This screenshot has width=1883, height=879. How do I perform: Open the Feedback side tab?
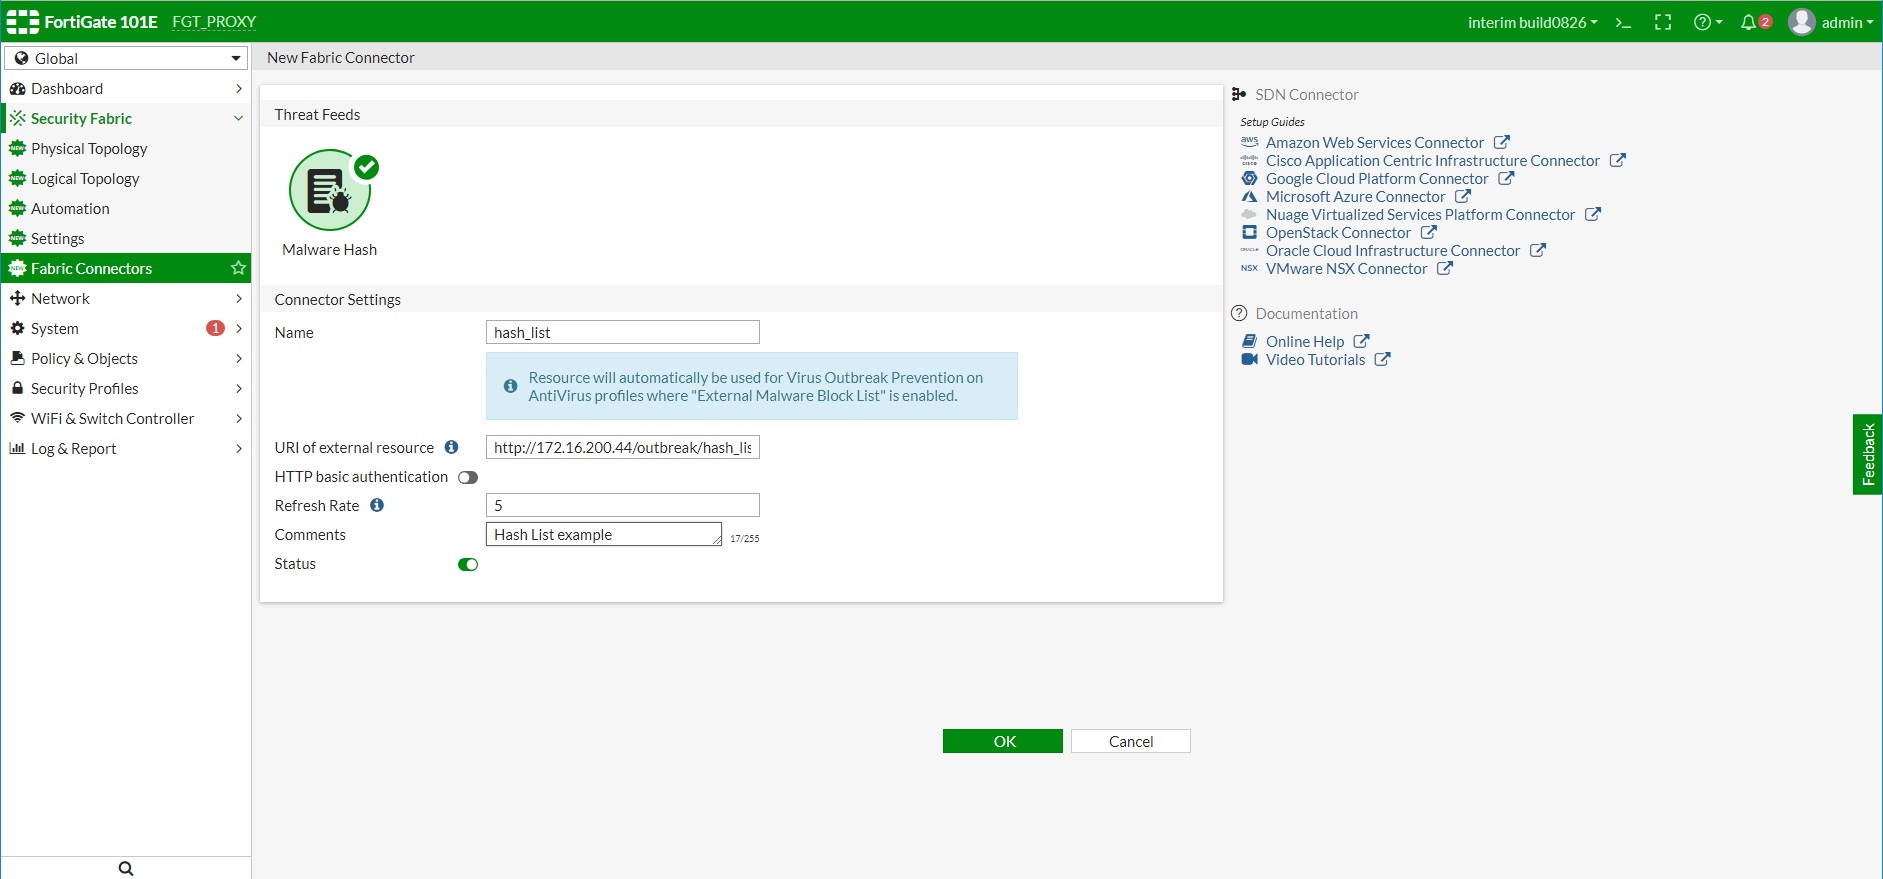(1867, 454)
